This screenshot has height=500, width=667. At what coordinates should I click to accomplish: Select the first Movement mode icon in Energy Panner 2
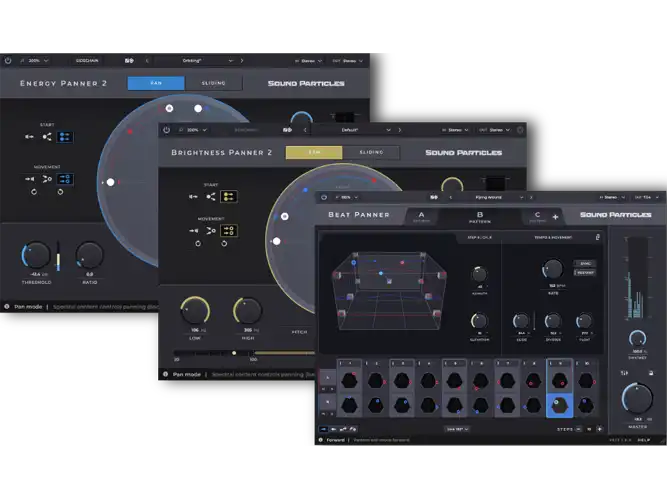tap(29, 179)
